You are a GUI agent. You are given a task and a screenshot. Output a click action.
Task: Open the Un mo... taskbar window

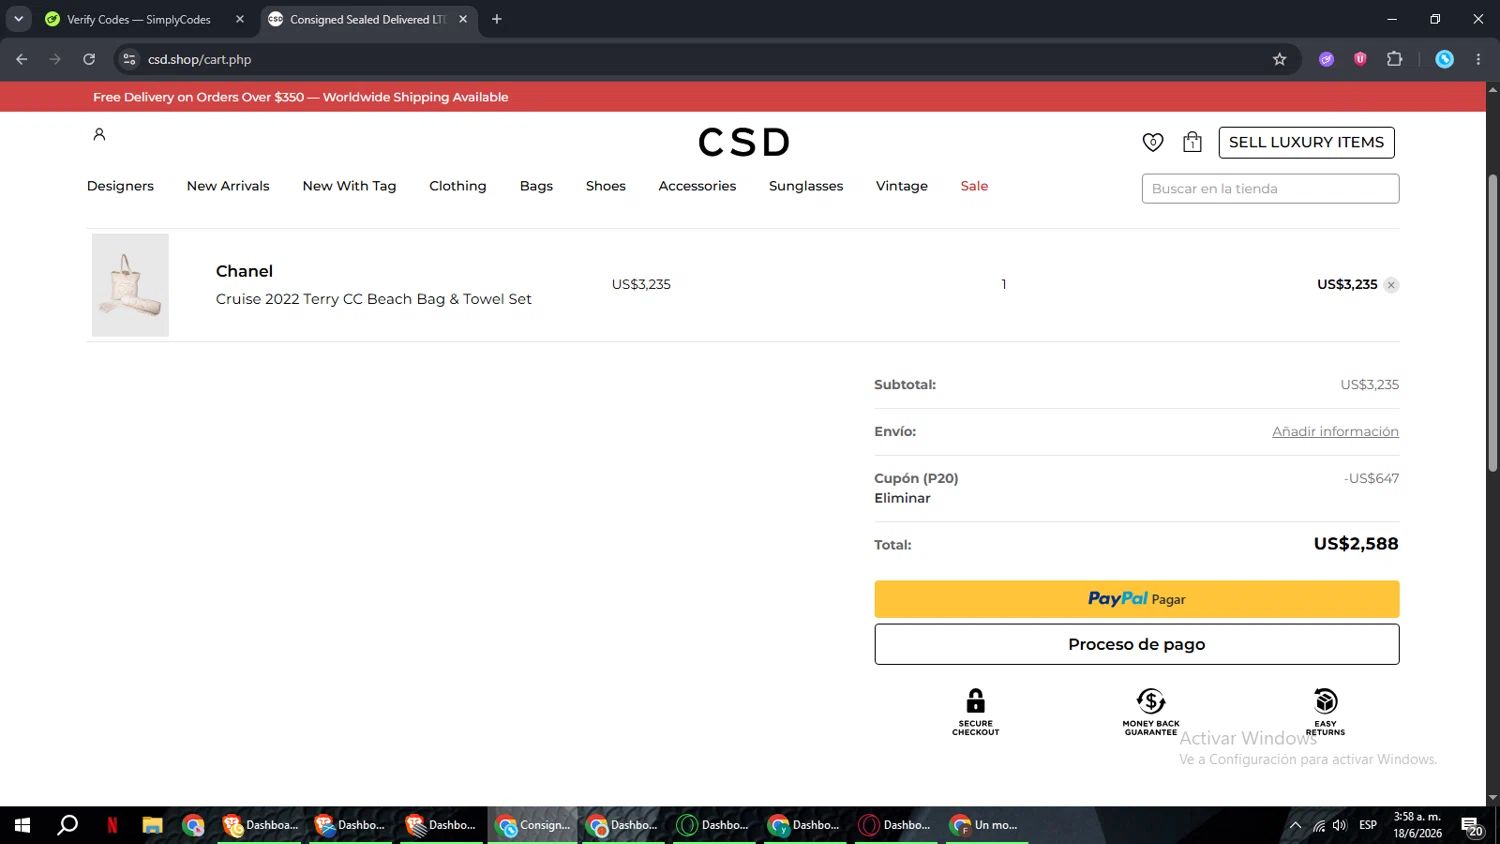(x=986, y=825)
